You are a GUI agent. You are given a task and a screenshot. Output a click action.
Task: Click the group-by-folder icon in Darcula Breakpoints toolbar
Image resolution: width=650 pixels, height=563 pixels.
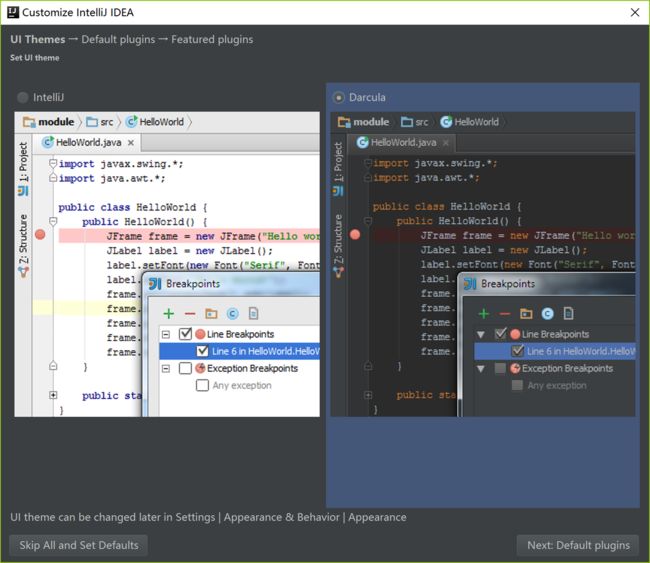(x=526, y=313)
